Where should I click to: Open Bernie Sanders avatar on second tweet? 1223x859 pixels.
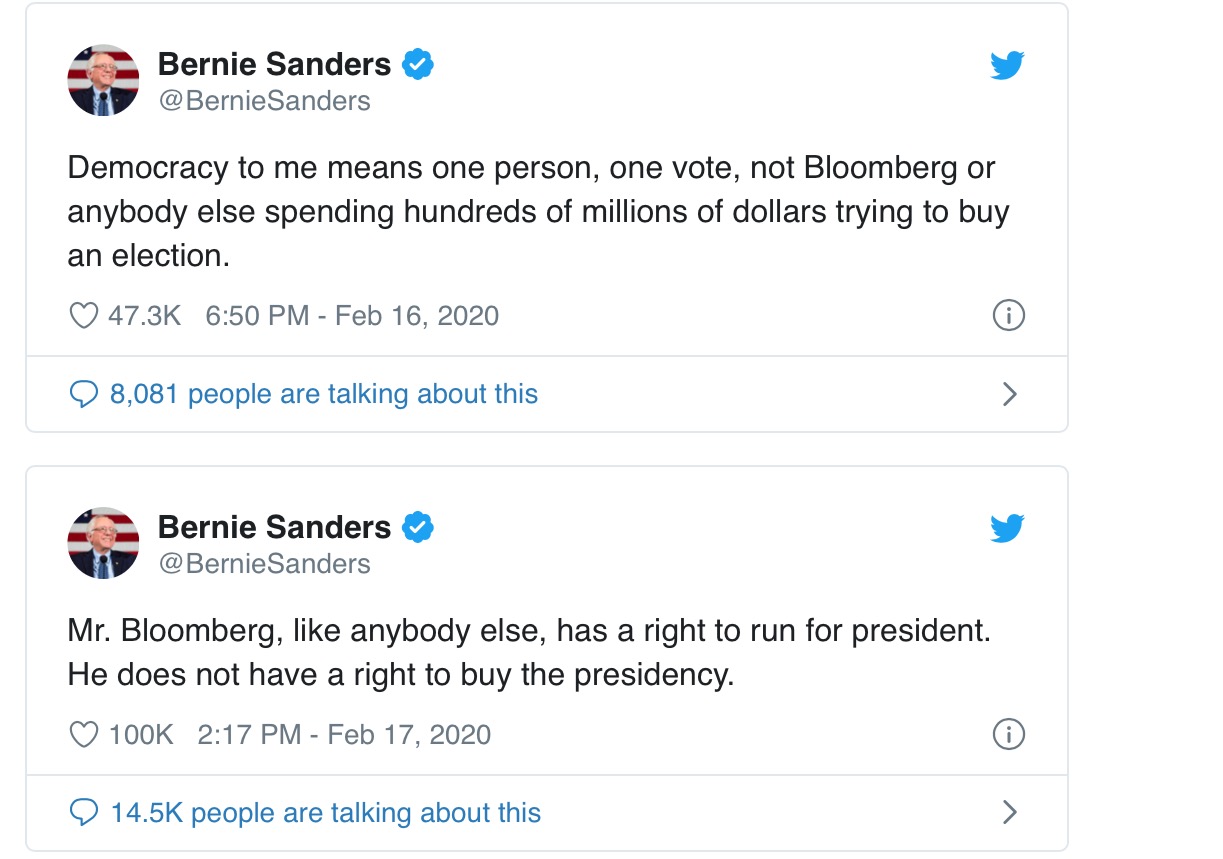pyautogui.click(x=103, y=543)
